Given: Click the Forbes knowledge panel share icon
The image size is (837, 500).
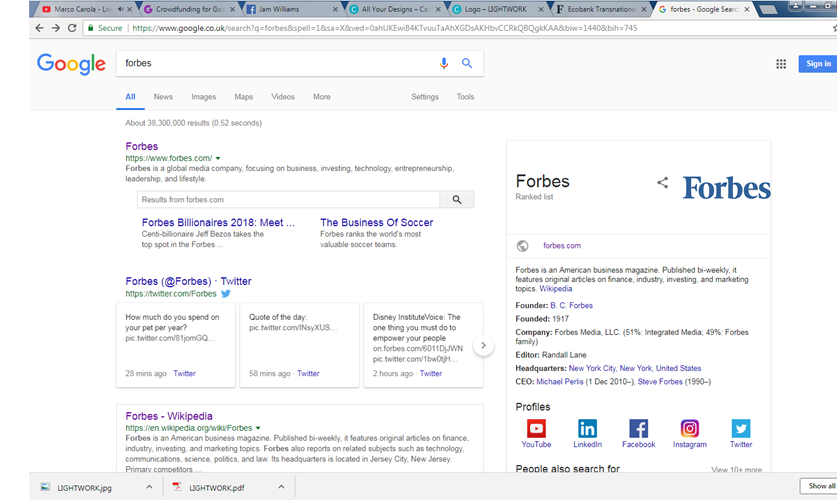Looking at the screenshot, I should tap(662, 182).
